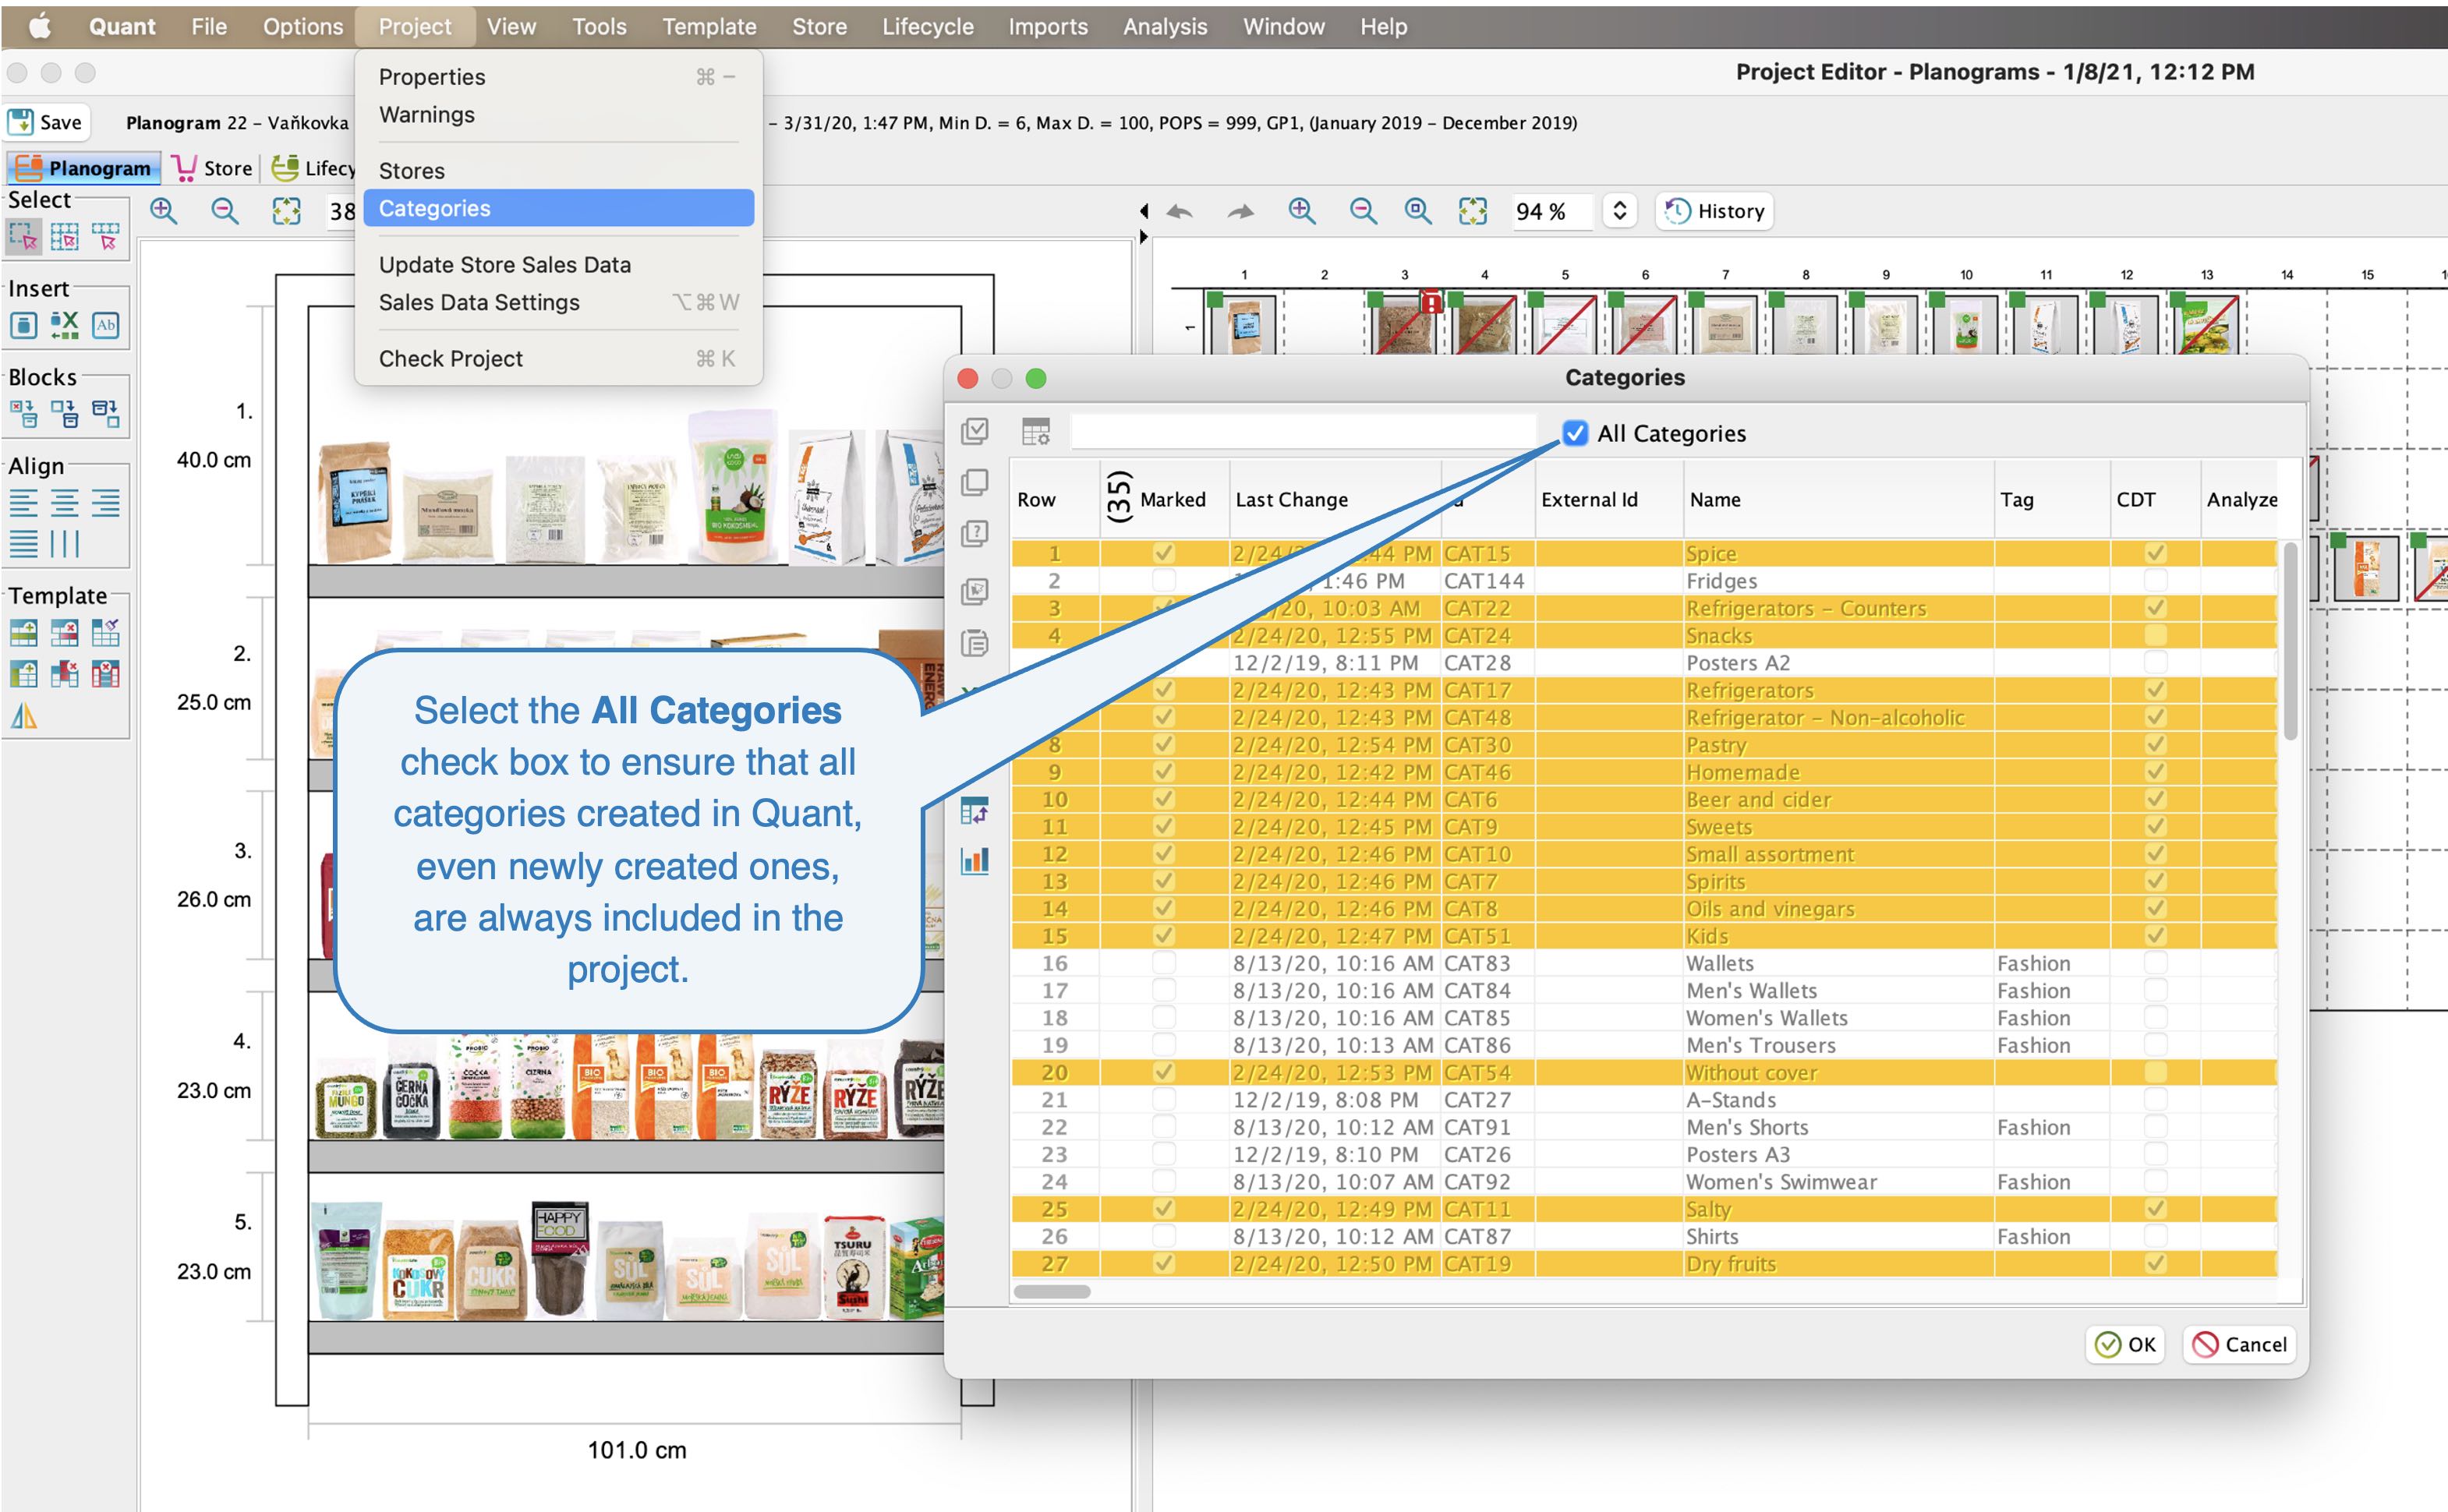Screen dimensions: 2448x1512
Task: Click the redo arrow in right toolbar
Action: click(x=1241, y=211)
